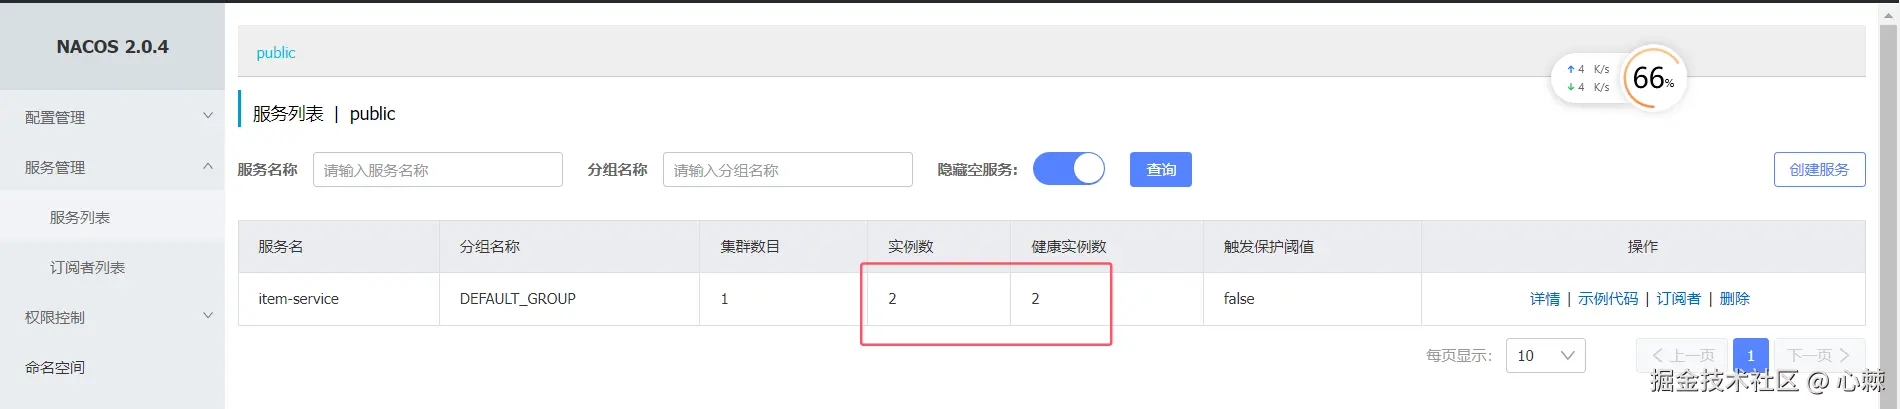Click the 下一页 next page button

1818,355
